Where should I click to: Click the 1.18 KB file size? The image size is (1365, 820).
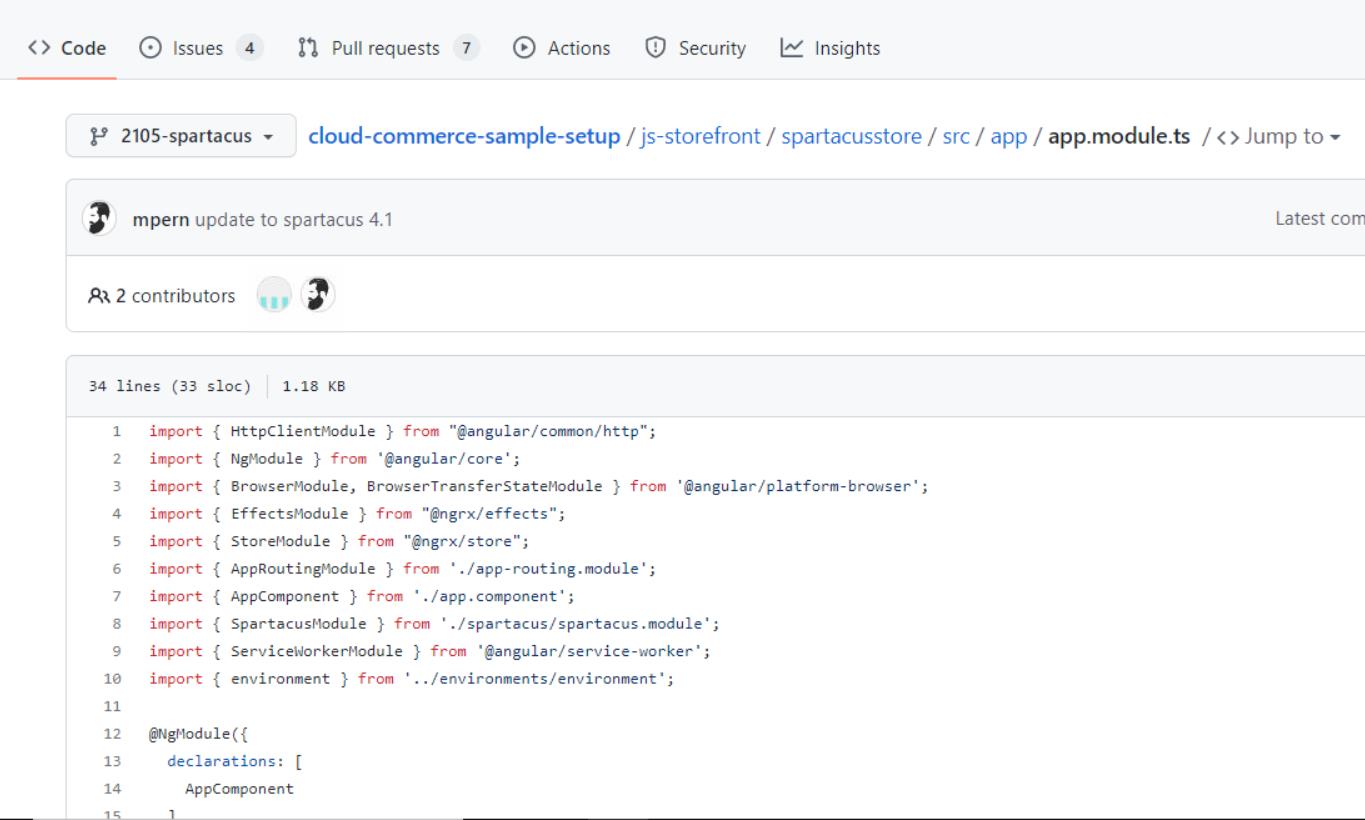(x=314, y=386)
